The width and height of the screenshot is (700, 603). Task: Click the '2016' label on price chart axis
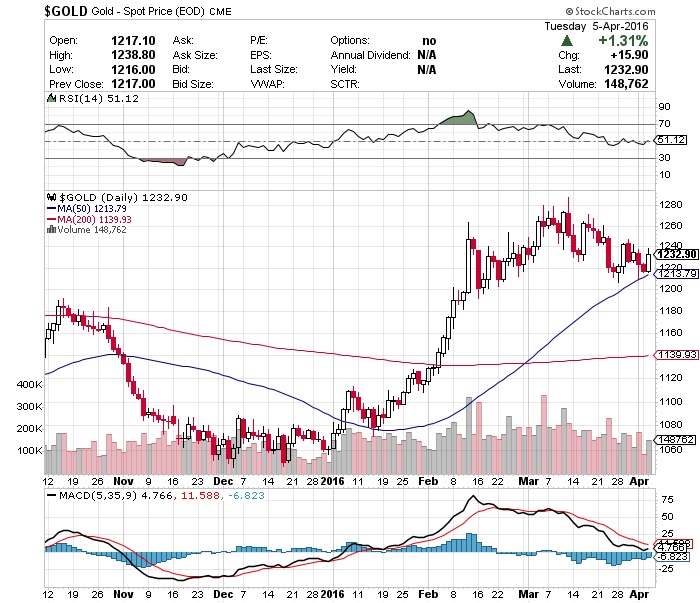pyautogui.click(x=333, y=481)
